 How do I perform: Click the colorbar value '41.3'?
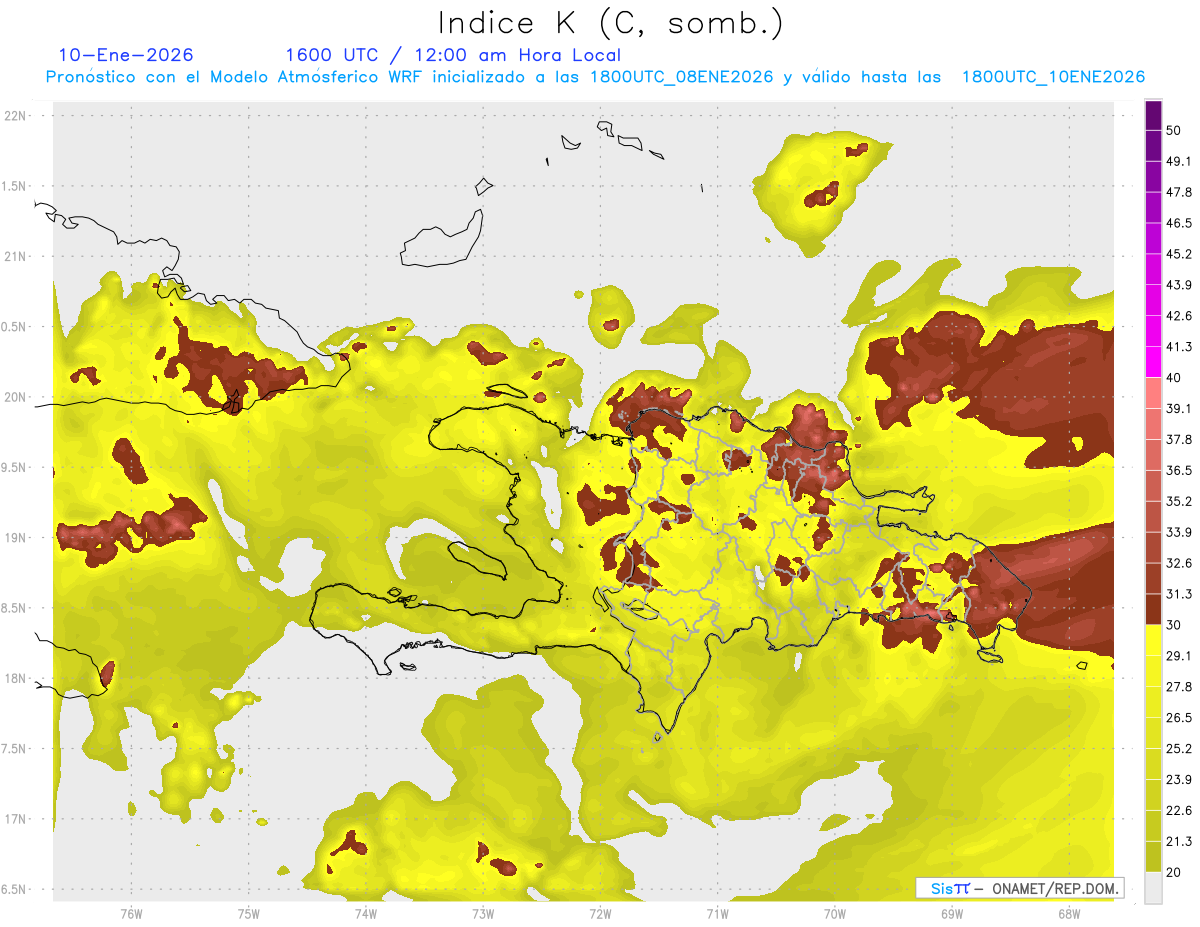(x=1178, y=347)
